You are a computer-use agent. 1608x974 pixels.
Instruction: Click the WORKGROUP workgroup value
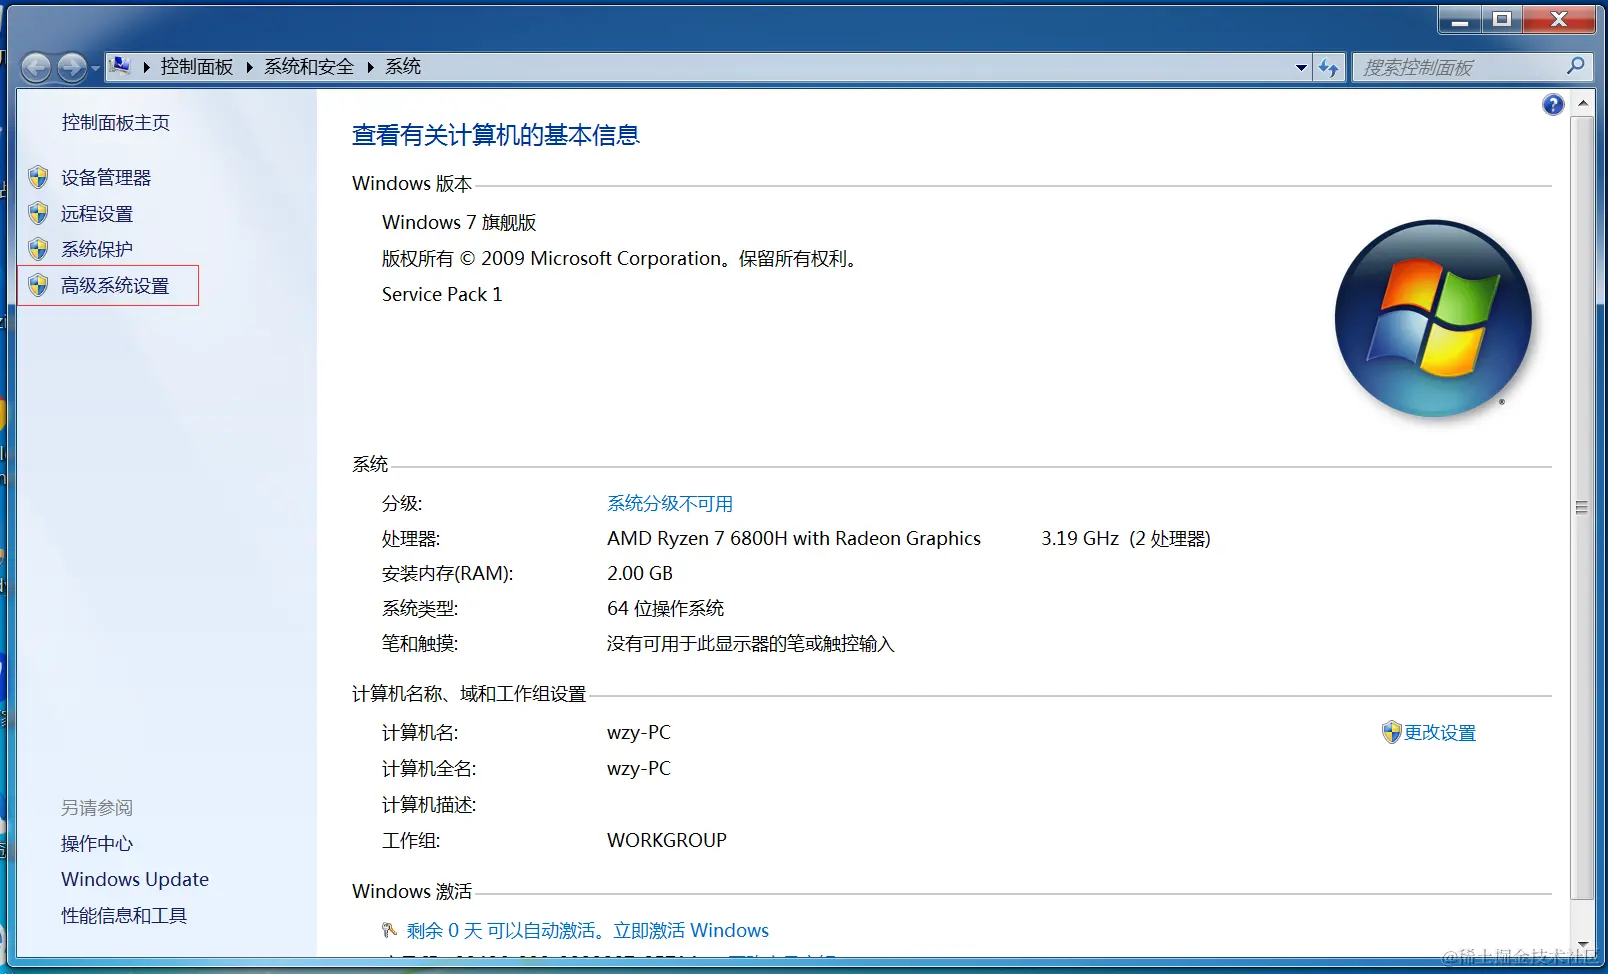tap(667, 840)
